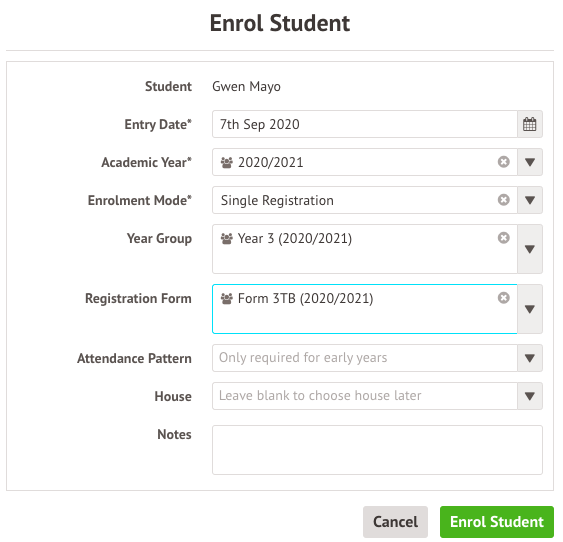Click the House field placeholder text
Screen dimensions: 563x542
coord(320,396)
